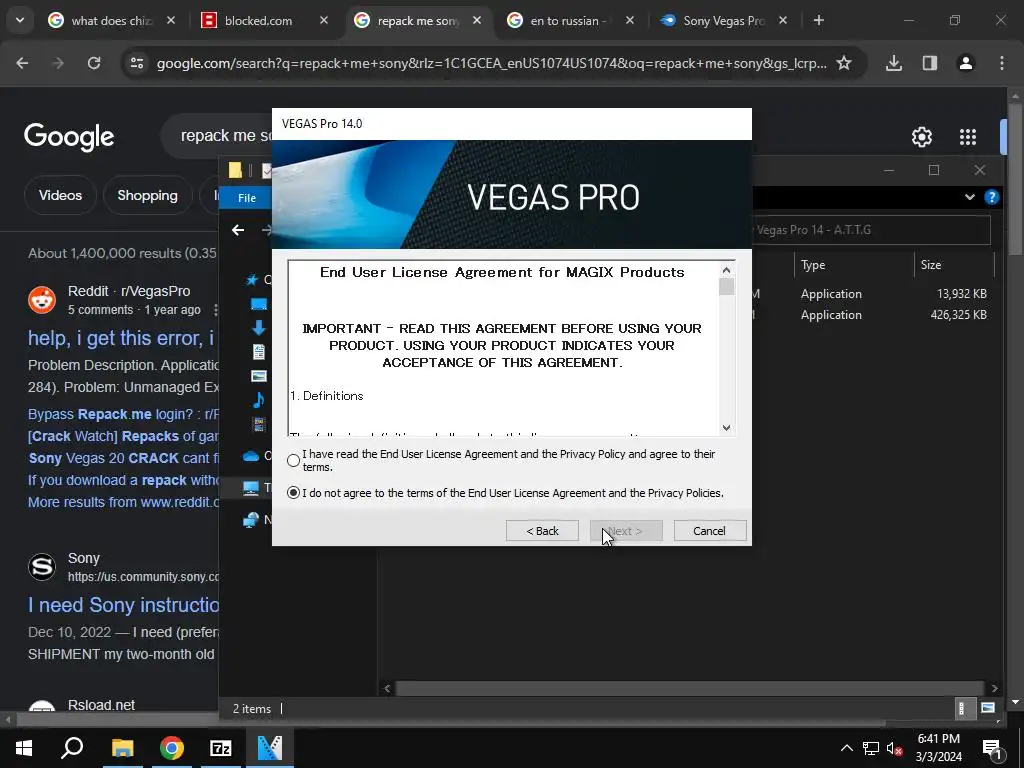
Task: Select This PC icon in Explorer sidebar
Action: pos(251,488)
